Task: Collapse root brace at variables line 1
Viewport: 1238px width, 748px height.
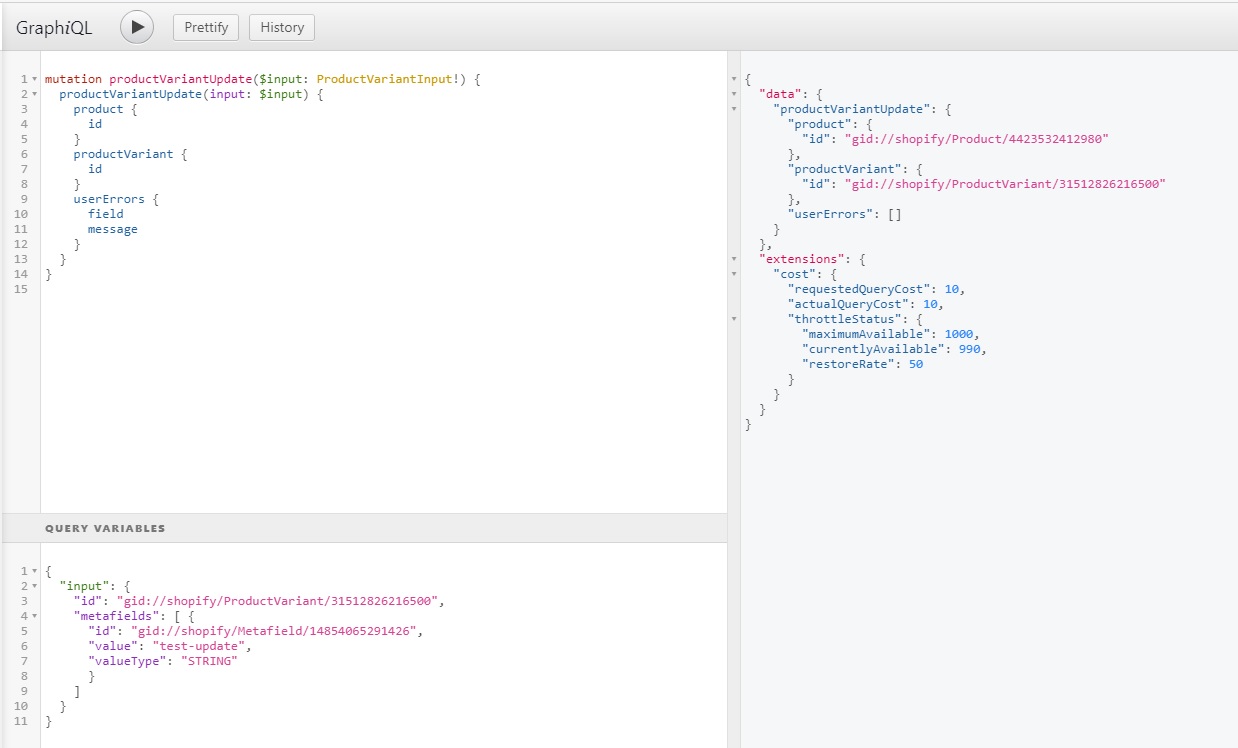Action: (x=35, y=571)
